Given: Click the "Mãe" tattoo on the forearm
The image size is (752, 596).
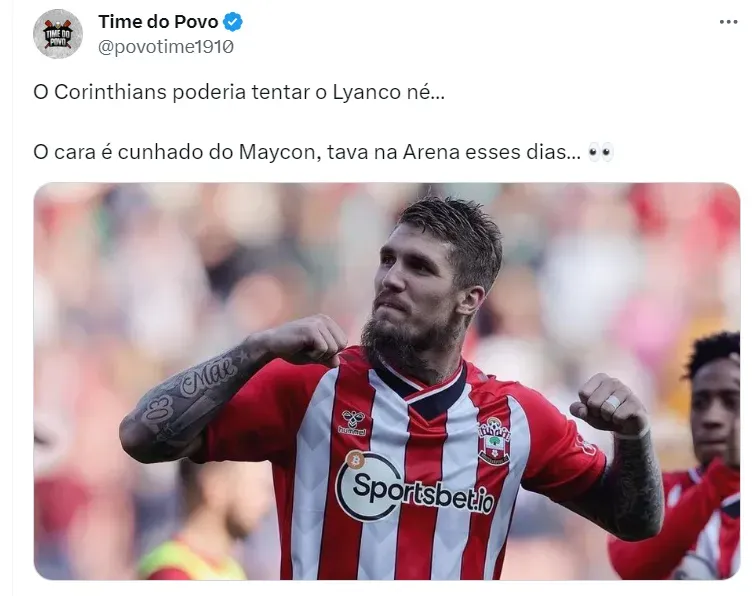Looking at the screenshot, I should (208, 374).
